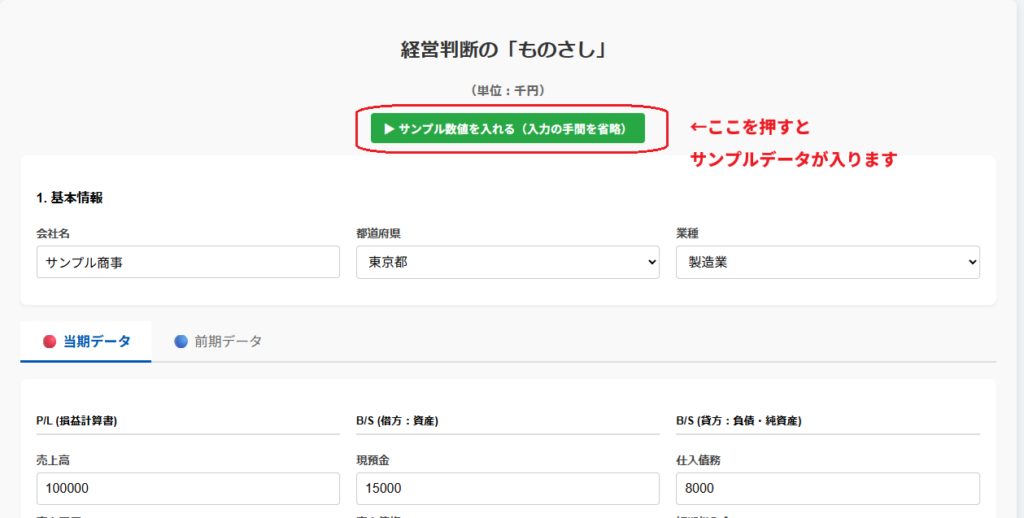The height and width of the screenshot is (518, 1024).
Task: Click the 会社名 field containing サンプル商事
Action: [188, 263]
